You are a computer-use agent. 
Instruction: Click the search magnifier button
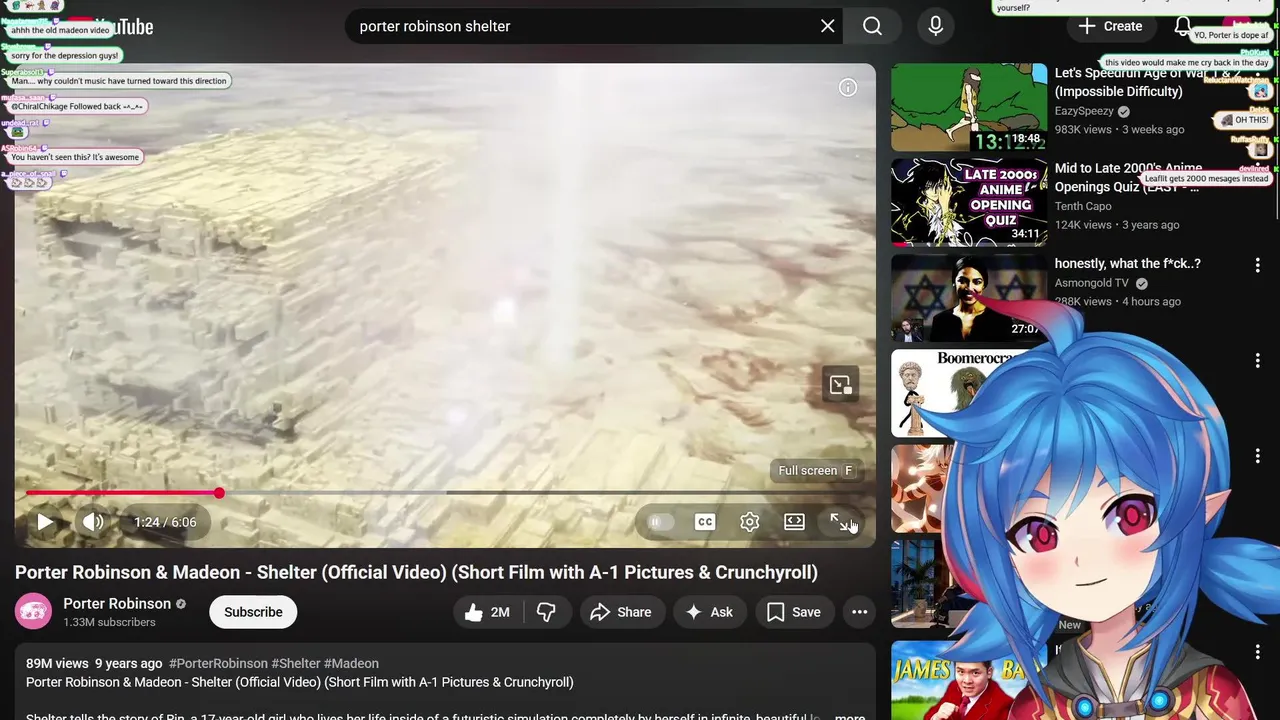tap(872, 26)
